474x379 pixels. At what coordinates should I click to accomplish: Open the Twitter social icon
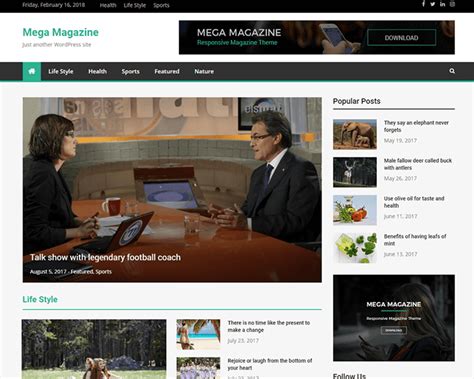[433, 4]
